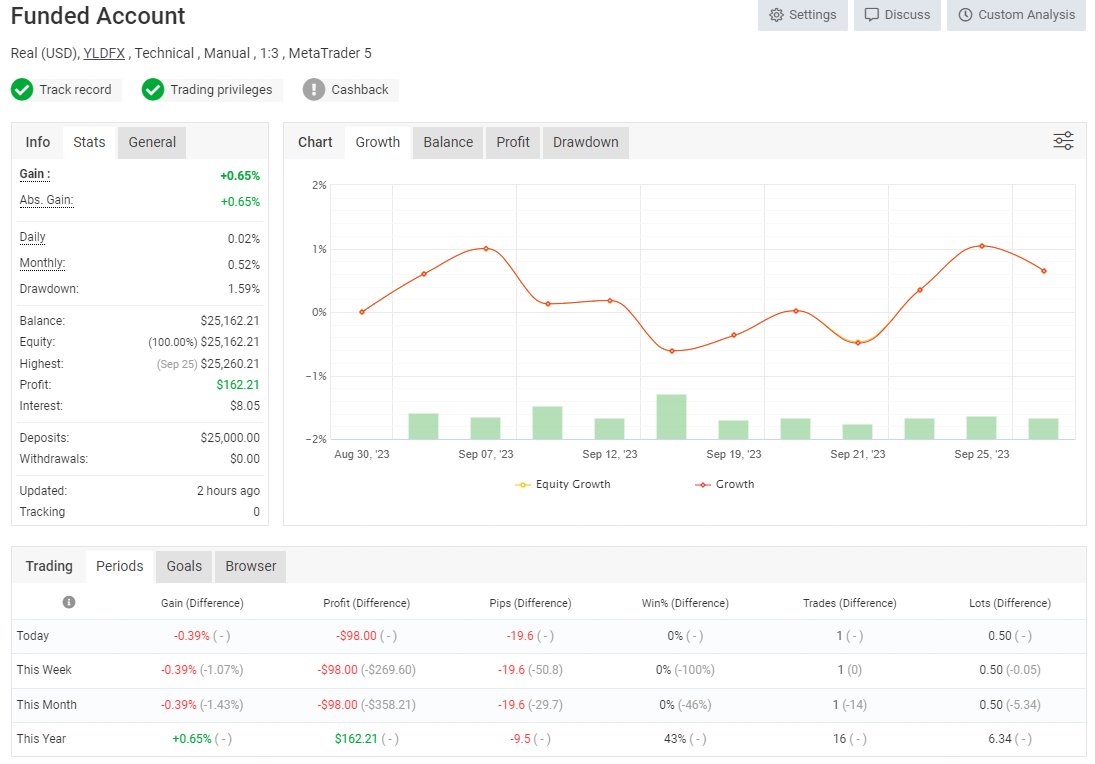
Task: Click the This Year row label
Action: (41, 739)
